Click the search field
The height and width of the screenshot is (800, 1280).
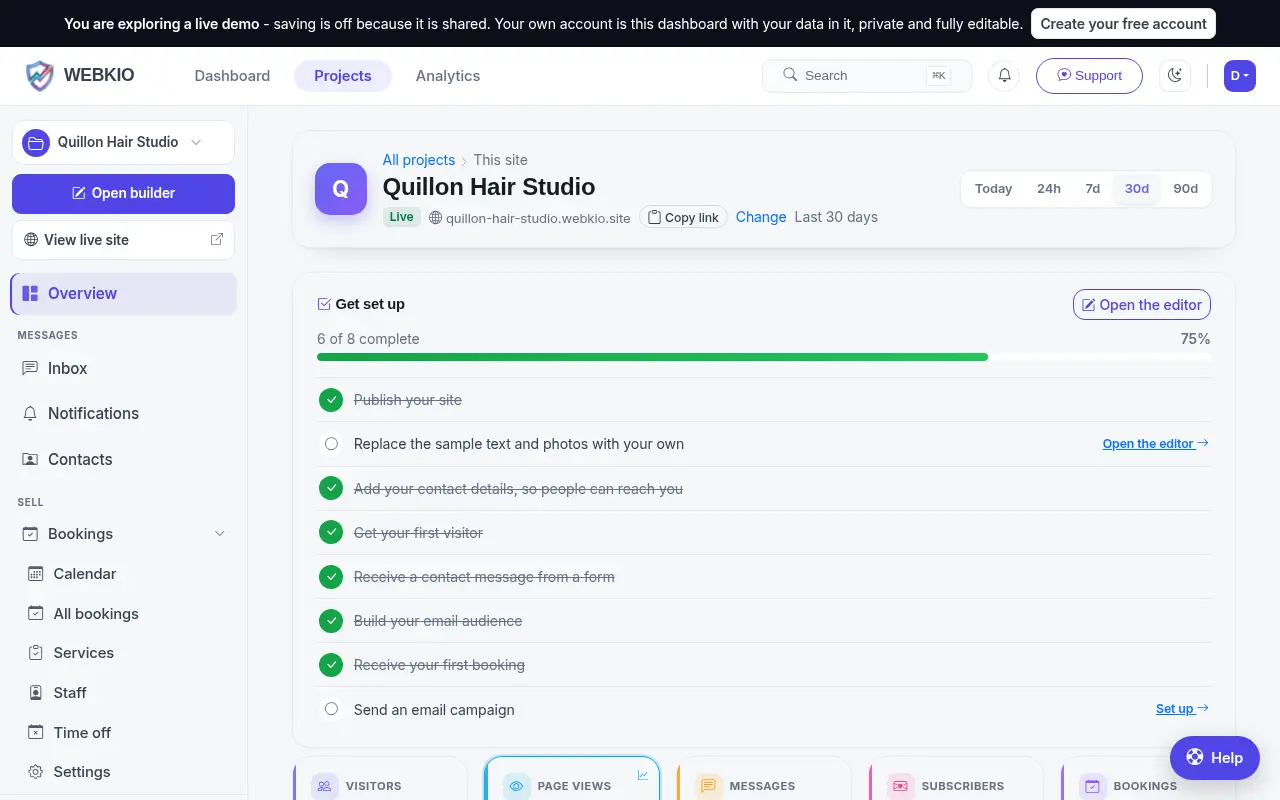pyautogui.click(x=867, y=75)
